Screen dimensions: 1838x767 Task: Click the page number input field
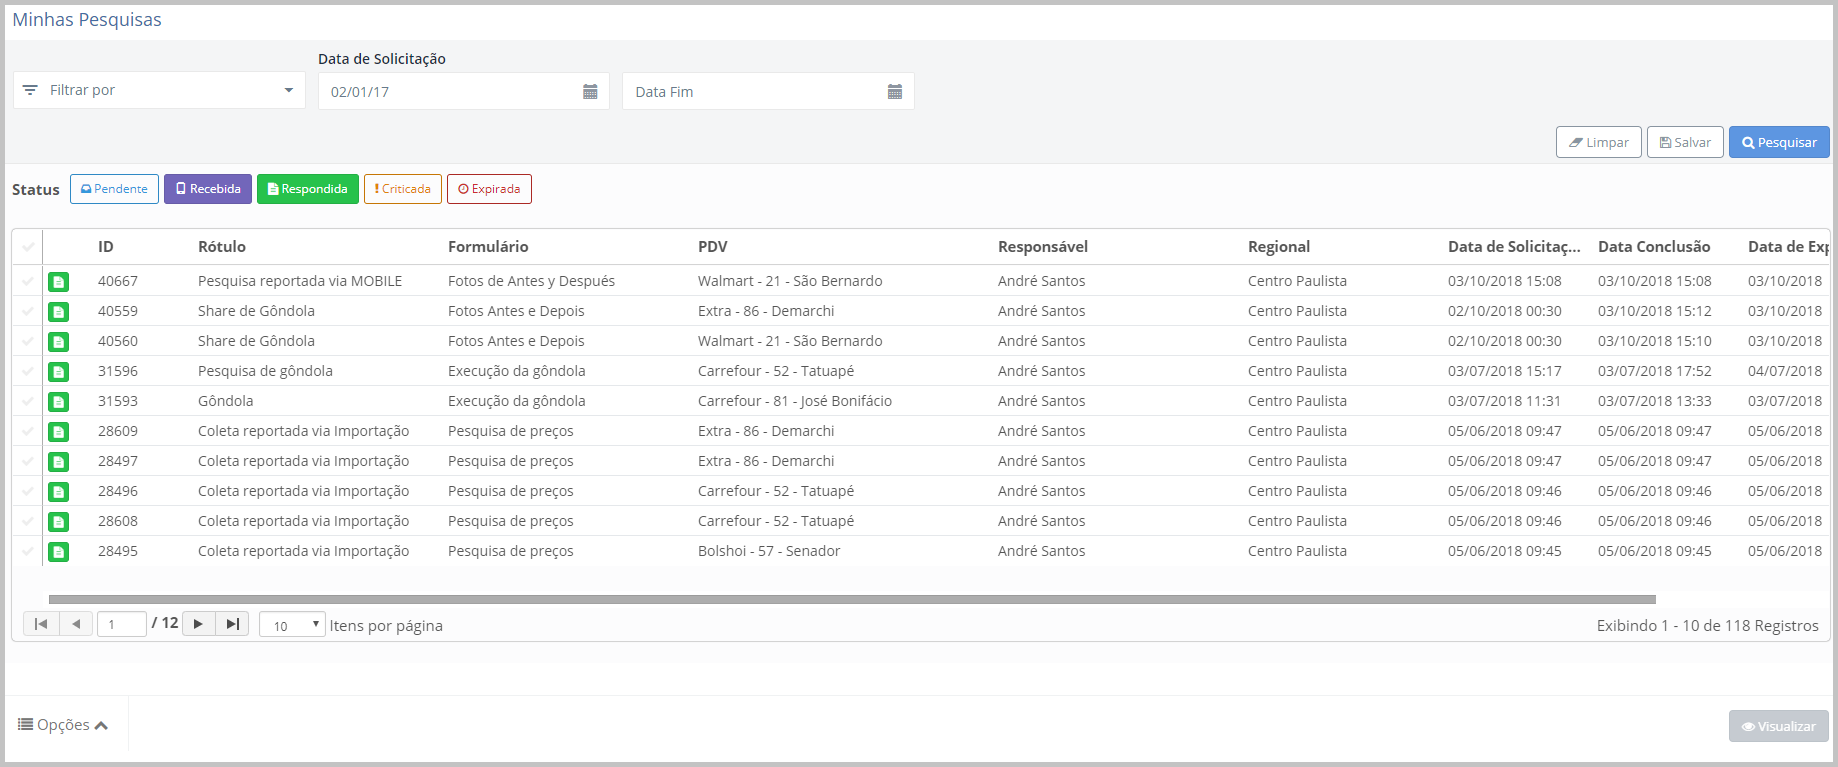(x=122, y=624)
